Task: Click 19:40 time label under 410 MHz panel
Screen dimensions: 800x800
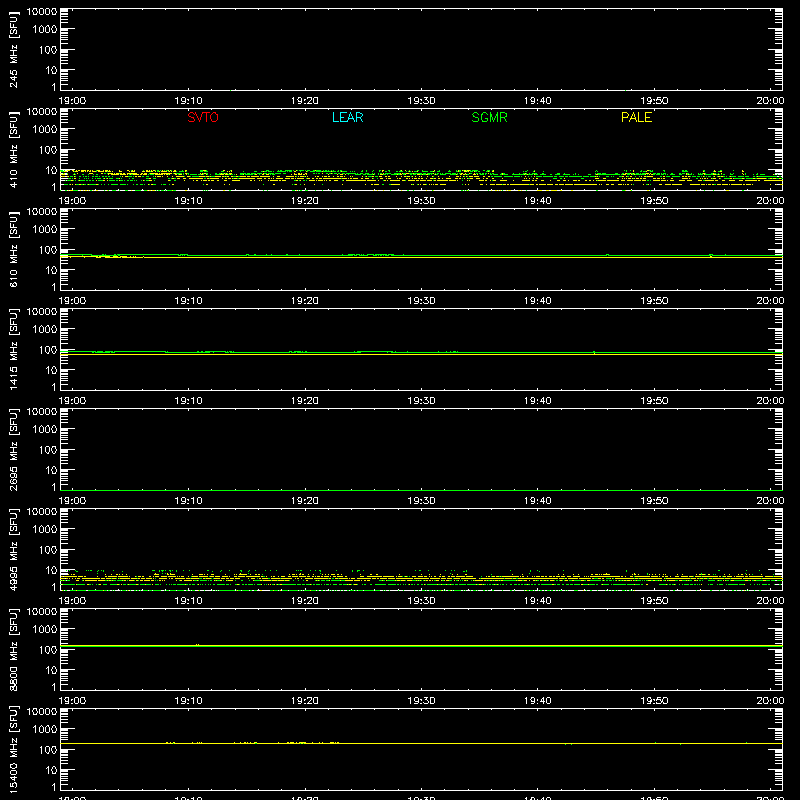Action: [538, 201]
